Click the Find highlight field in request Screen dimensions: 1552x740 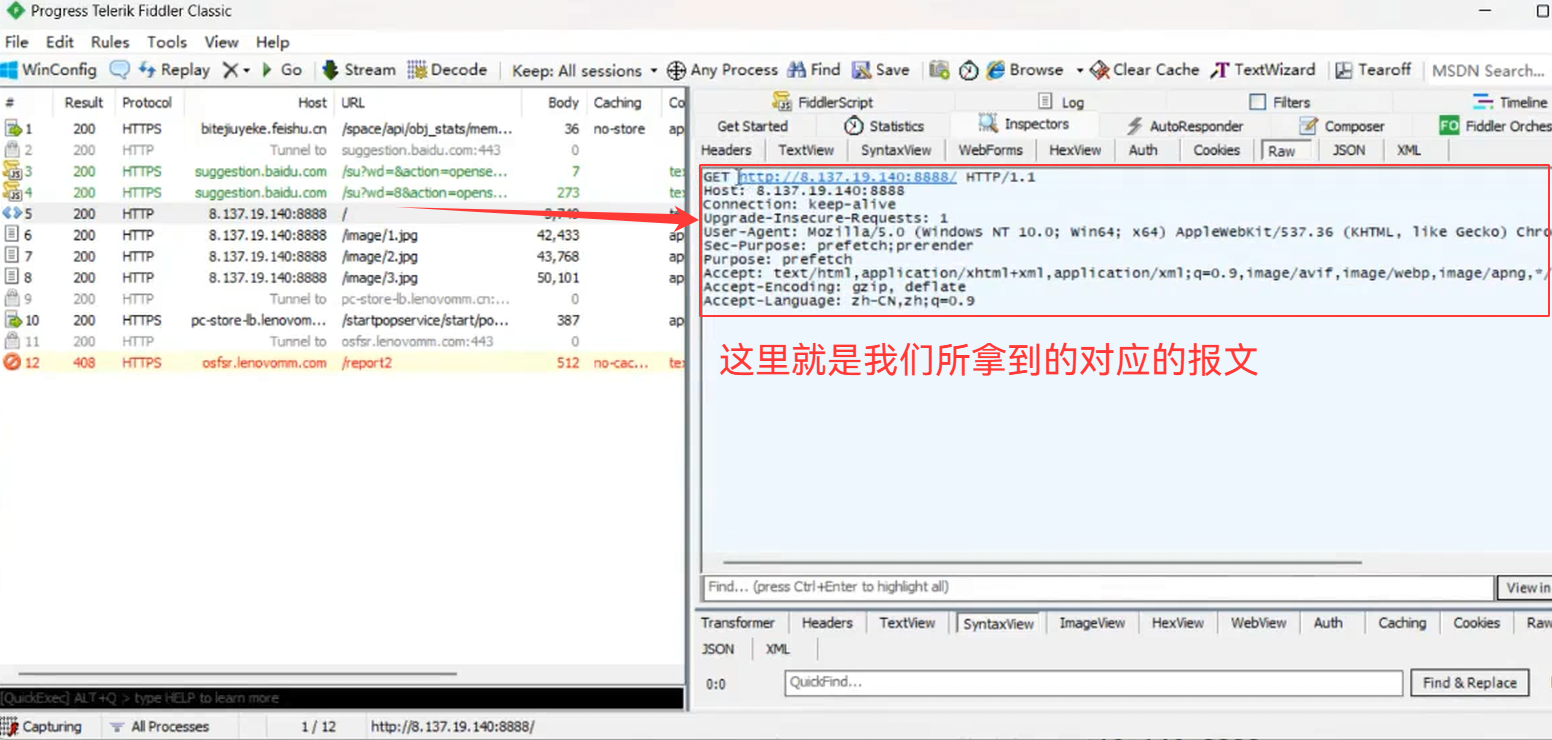click(x=1098, y=587)
